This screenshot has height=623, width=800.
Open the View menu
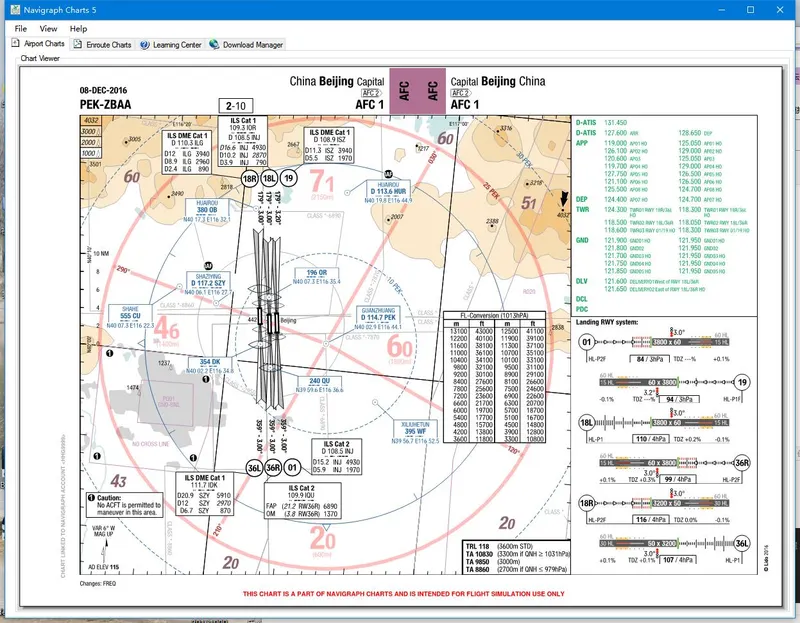[48, 29]
